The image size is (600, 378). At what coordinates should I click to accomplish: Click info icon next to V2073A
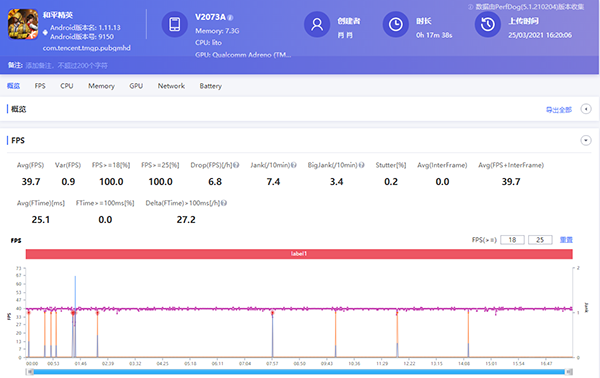click(x=230, y=18)
